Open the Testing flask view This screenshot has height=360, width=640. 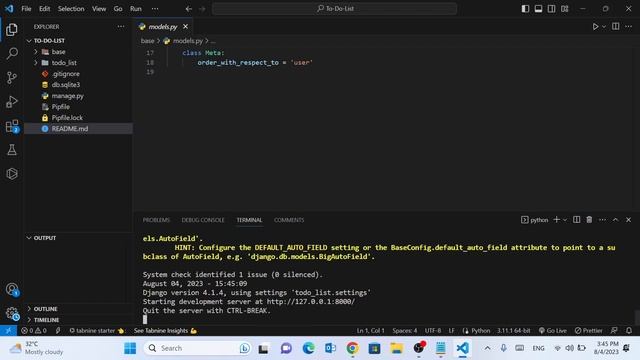pyautogui.click(x=12, y=150)
